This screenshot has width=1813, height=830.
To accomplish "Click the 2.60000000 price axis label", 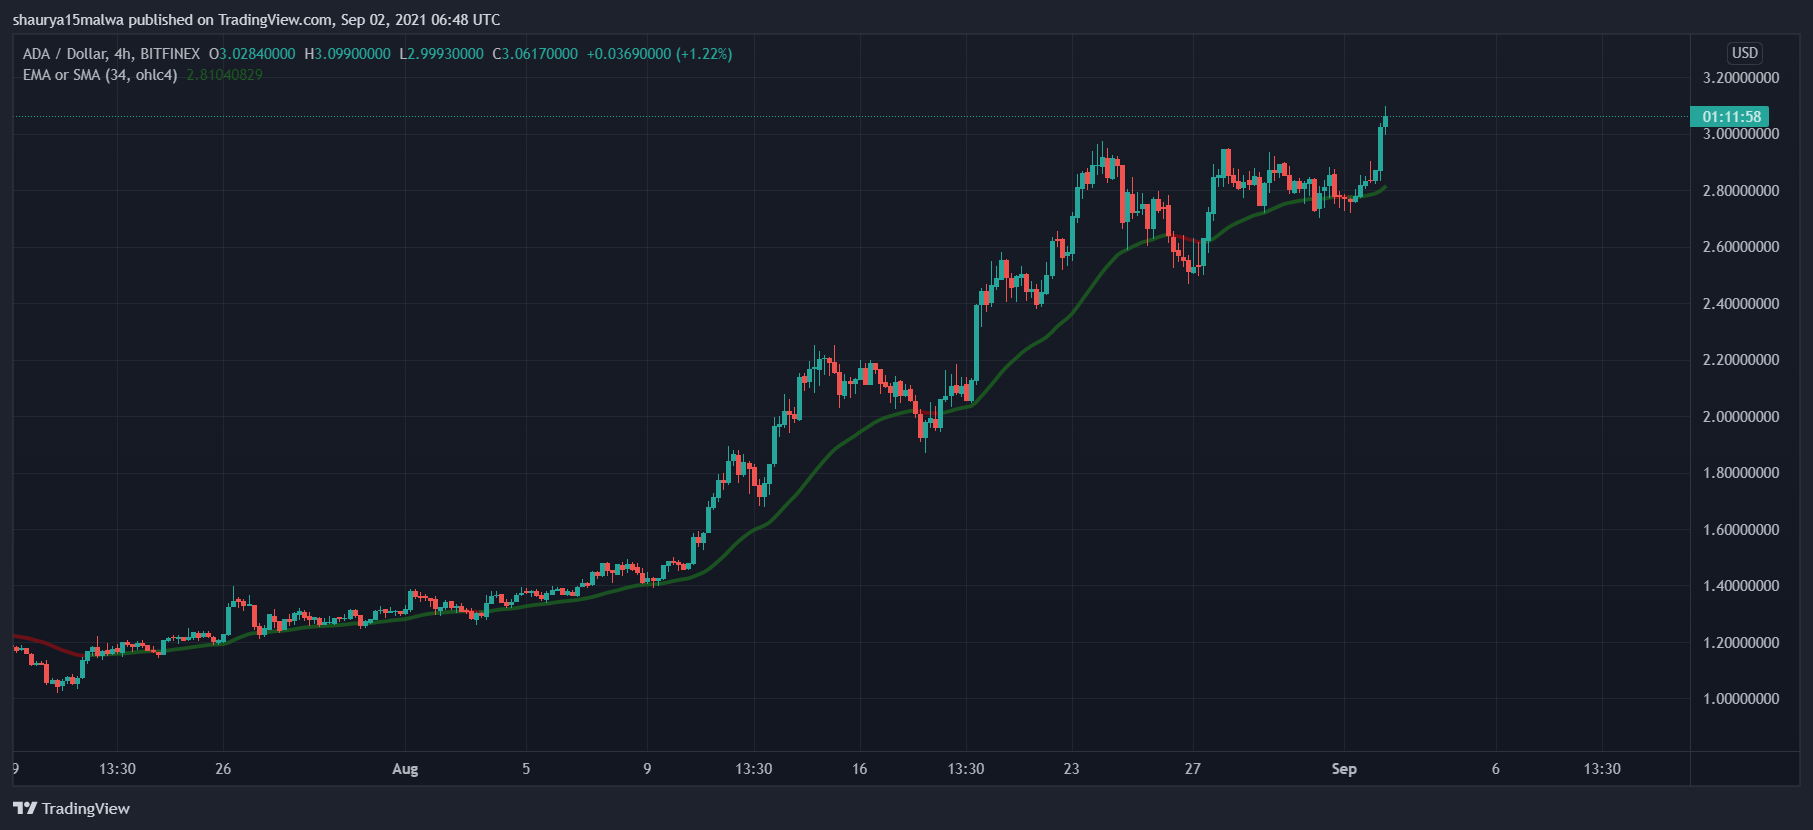I will 1741,247.
